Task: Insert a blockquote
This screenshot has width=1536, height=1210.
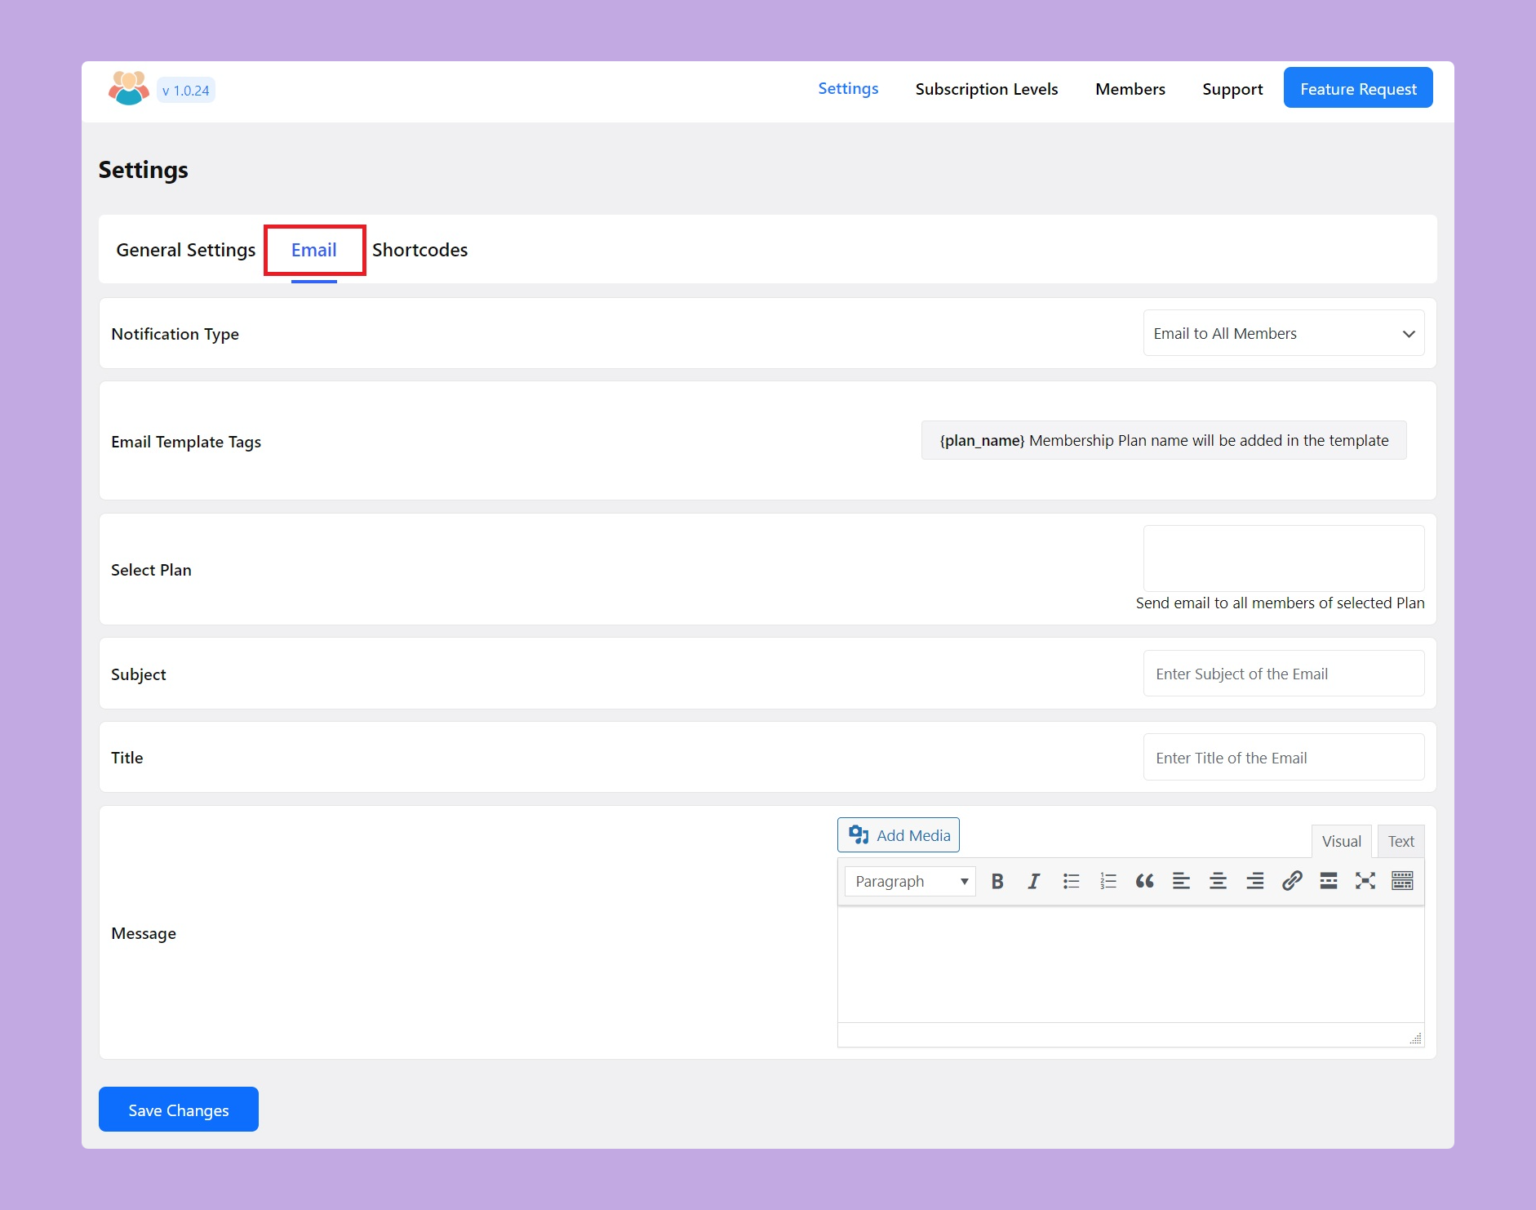Action: pyautogui.click(x=1144, y=881)
